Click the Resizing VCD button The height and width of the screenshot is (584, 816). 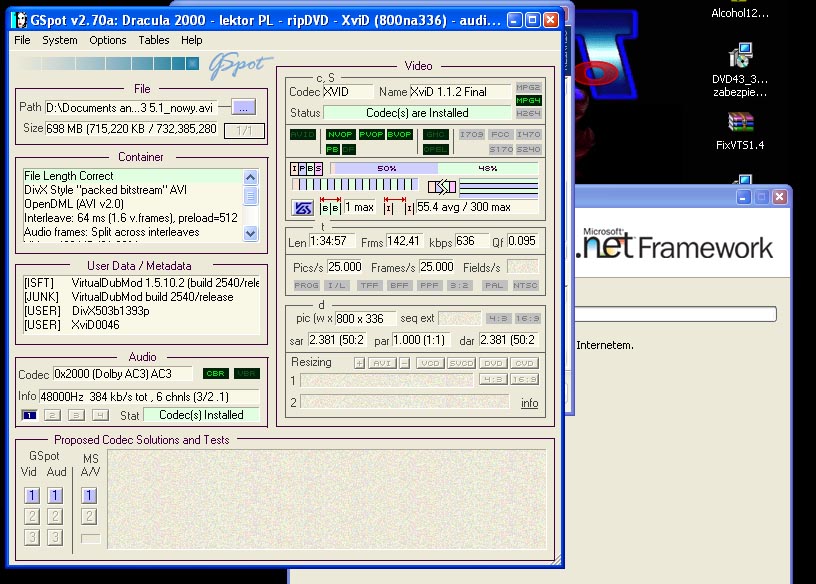[x=430, y=363]
